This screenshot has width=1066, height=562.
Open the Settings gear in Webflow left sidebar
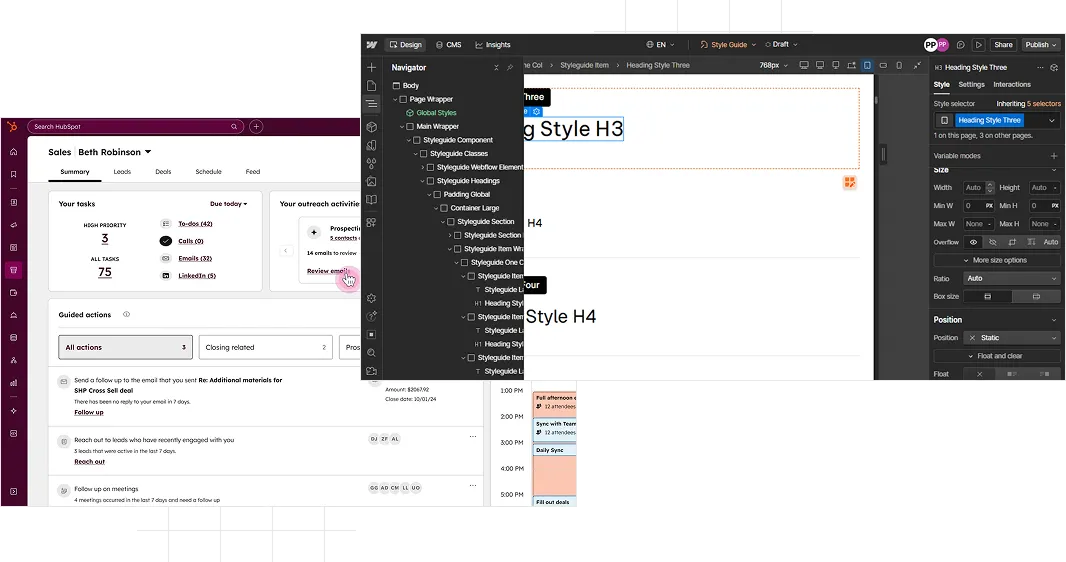[x=371, y=298]
